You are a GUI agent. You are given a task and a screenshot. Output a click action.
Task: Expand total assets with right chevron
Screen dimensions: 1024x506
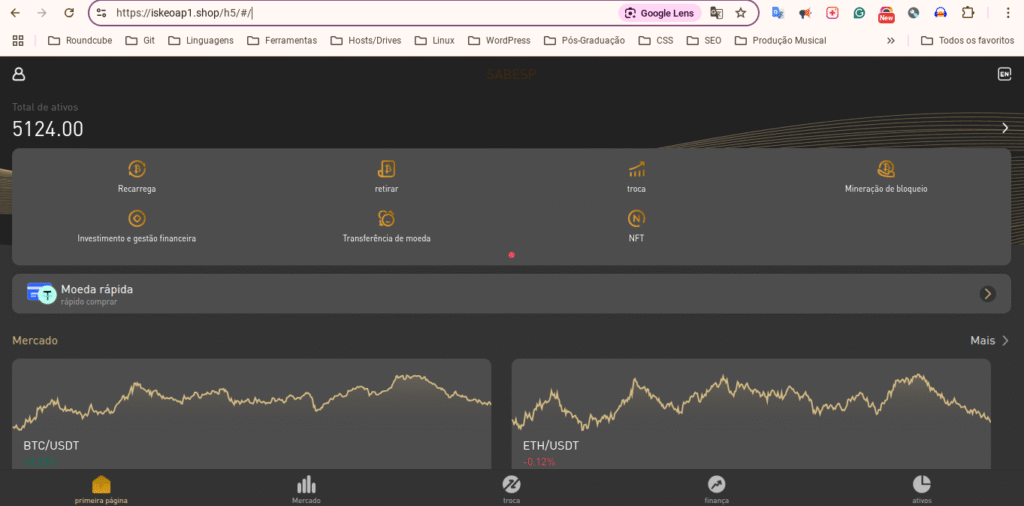pyautogui.click(x=1005, y=128)
